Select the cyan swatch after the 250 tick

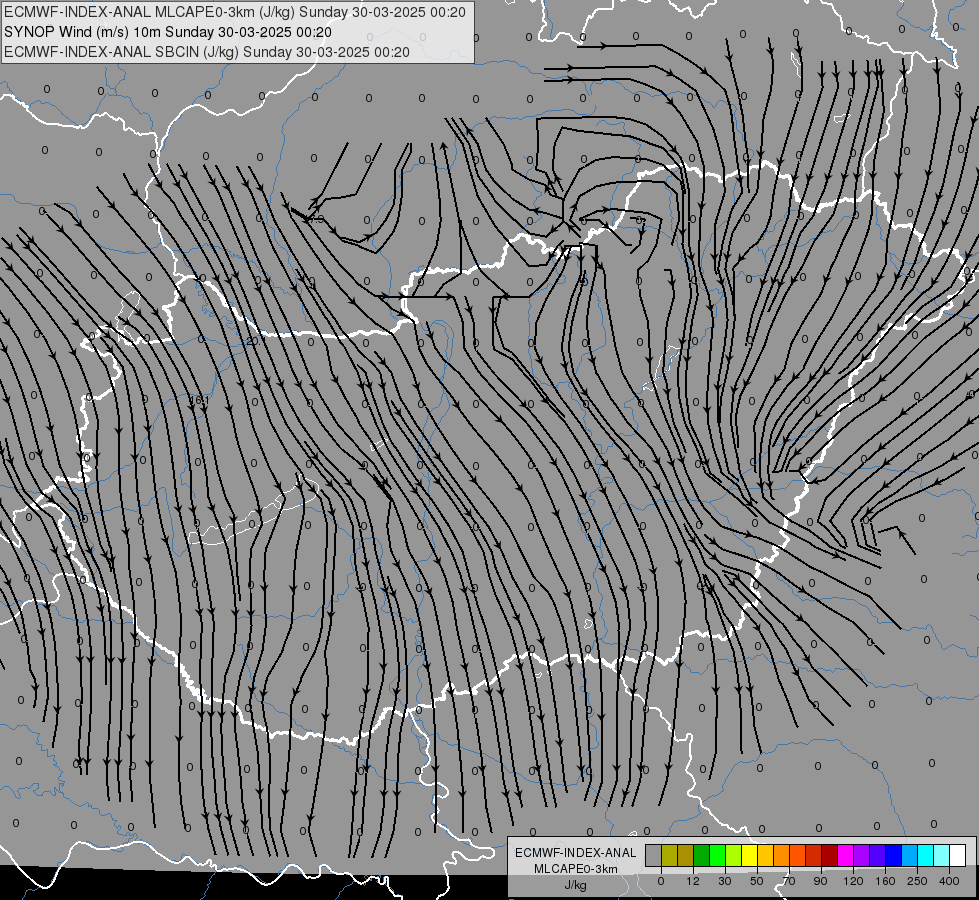coord(925,856)
